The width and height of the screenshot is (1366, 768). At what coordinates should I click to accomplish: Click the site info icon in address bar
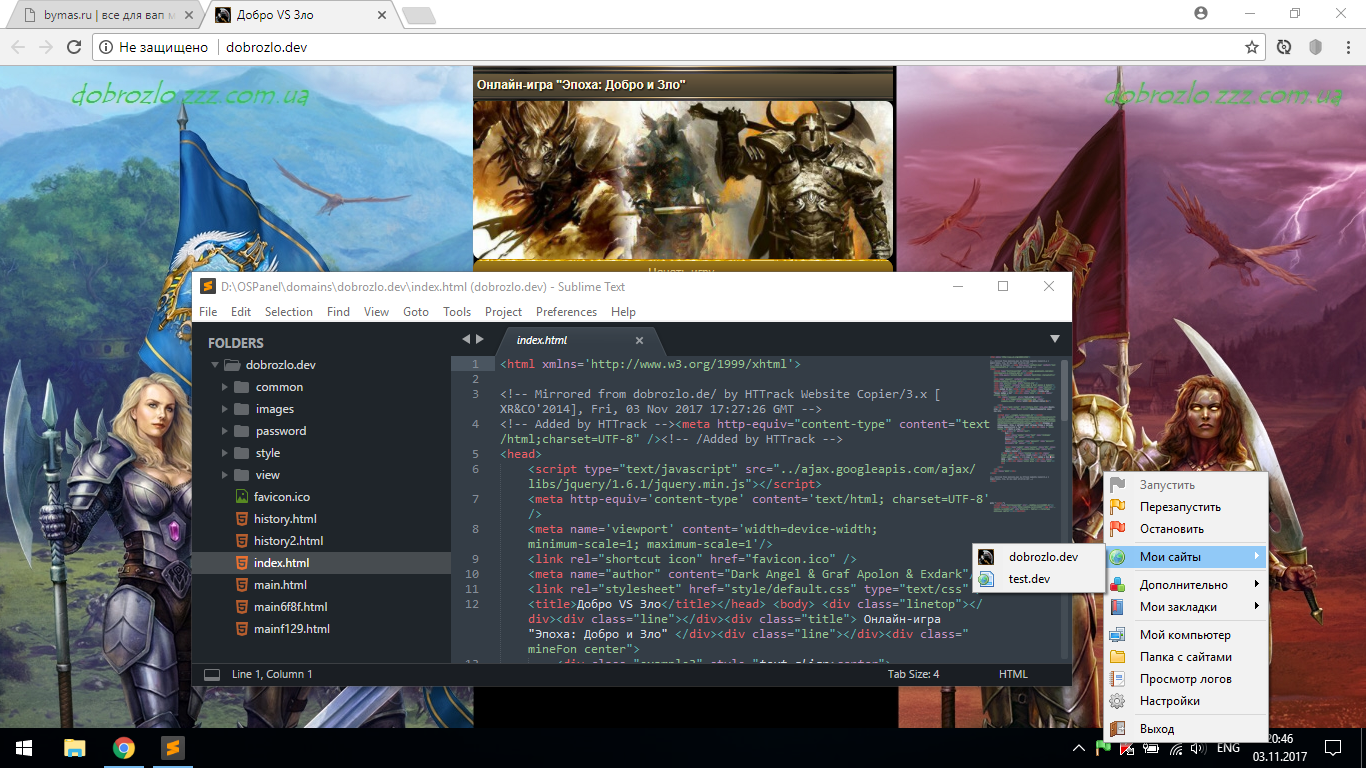tap(107, 47)
